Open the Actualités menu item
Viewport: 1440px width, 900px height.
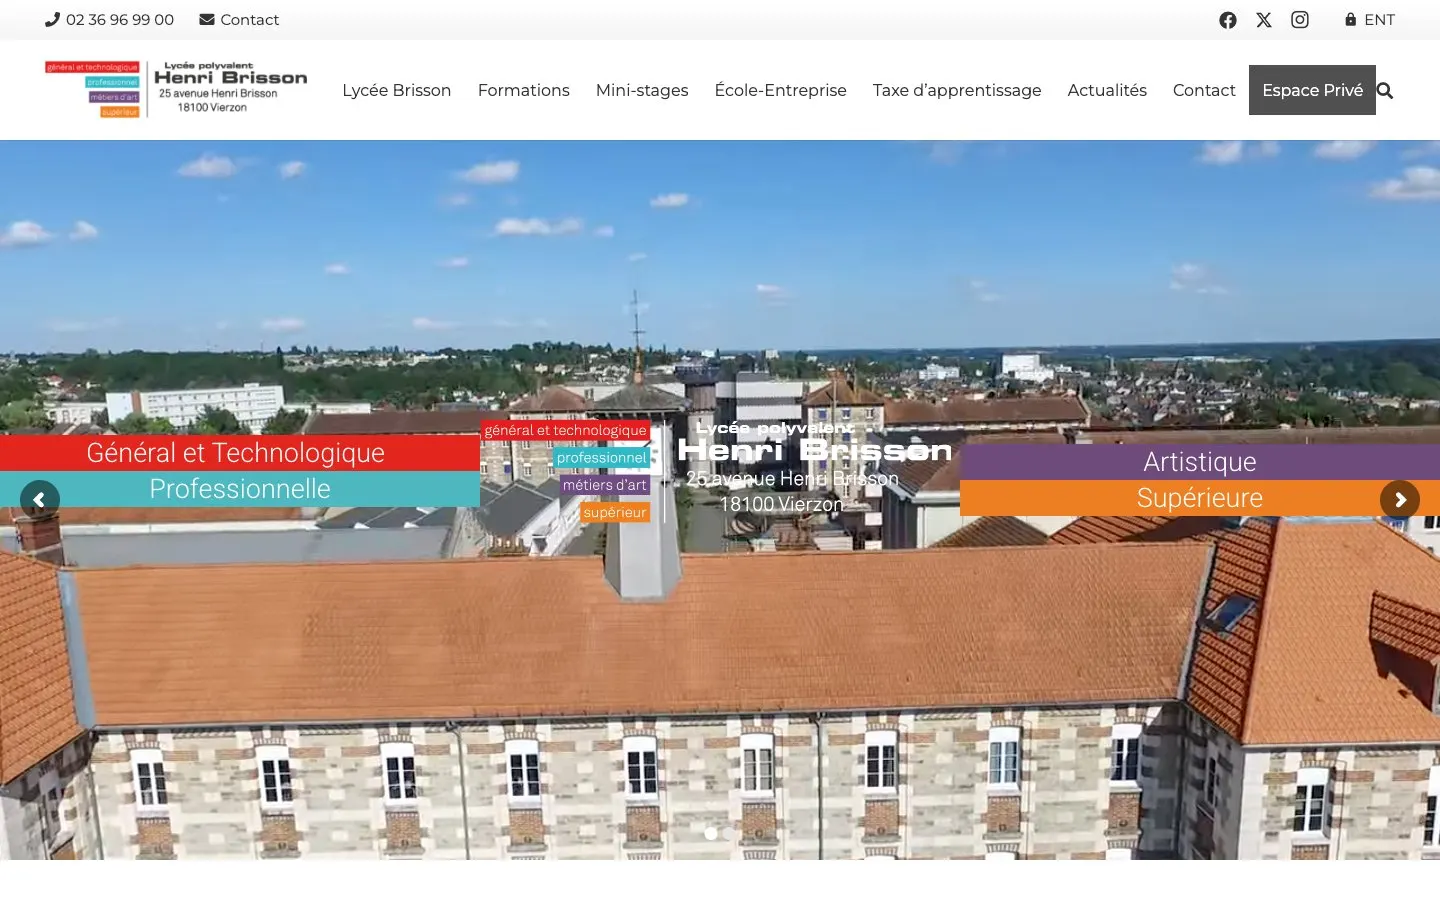coord(1107,90)
